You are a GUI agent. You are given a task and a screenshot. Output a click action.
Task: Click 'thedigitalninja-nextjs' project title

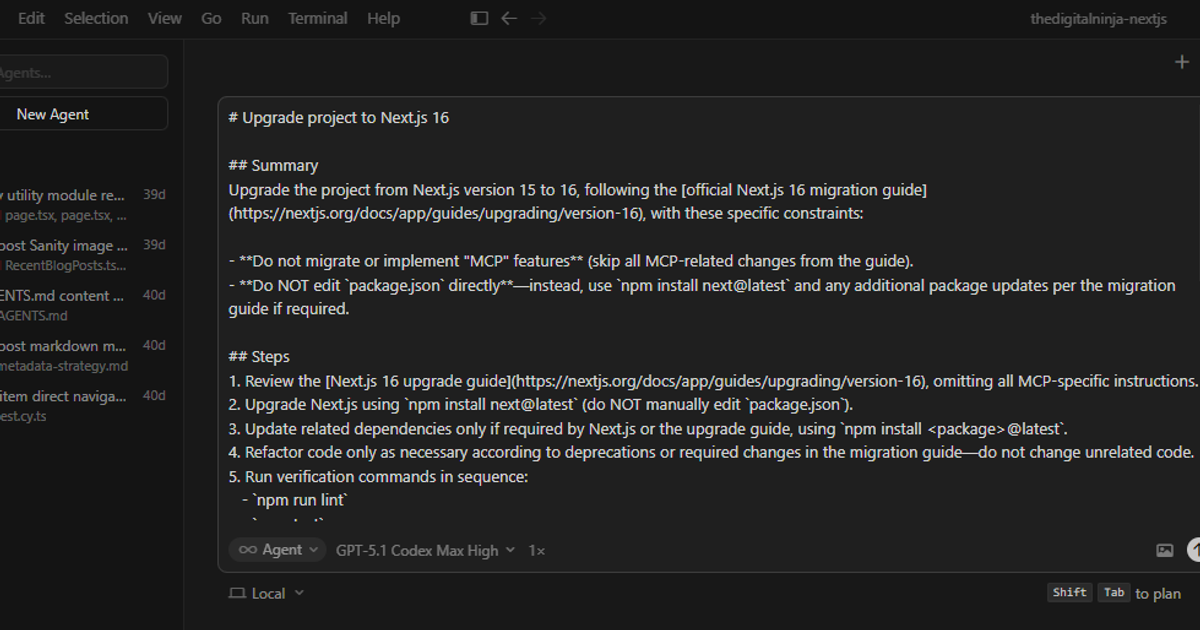(x=1099, y=19)
